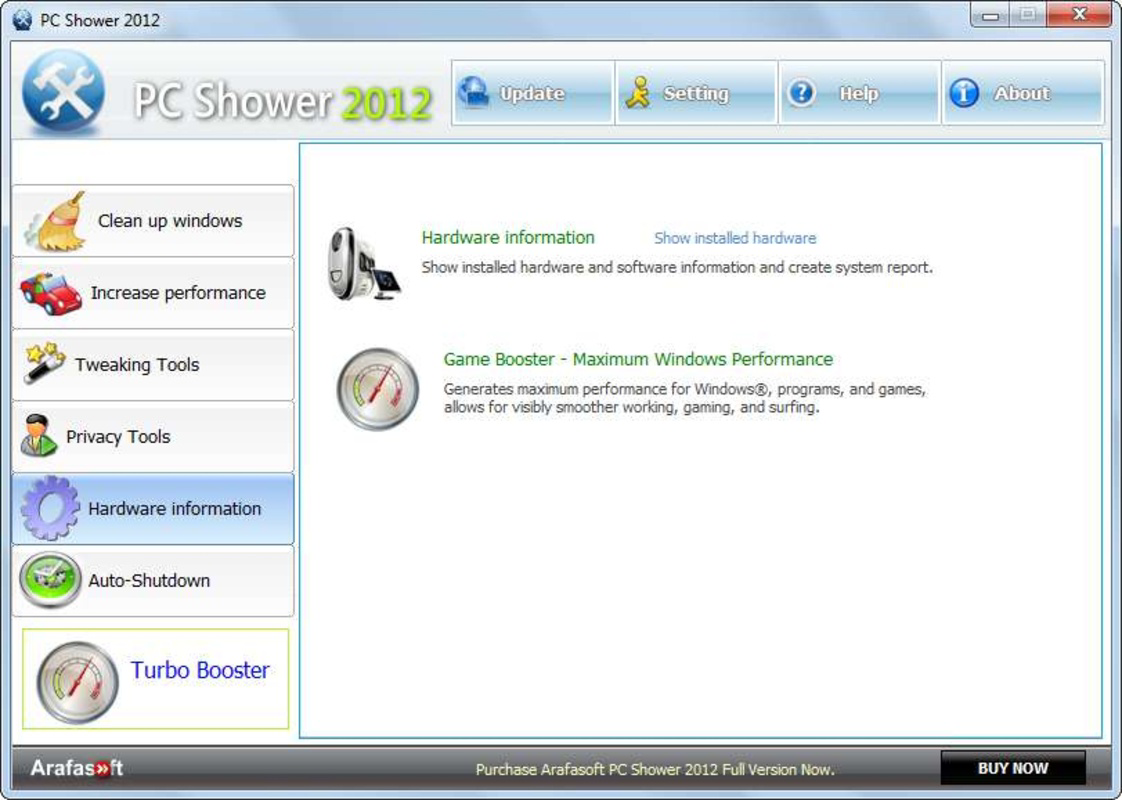The image size is (1122, 800).
Task: Click the red car Increase performance icon
Action: pos(50,293)
